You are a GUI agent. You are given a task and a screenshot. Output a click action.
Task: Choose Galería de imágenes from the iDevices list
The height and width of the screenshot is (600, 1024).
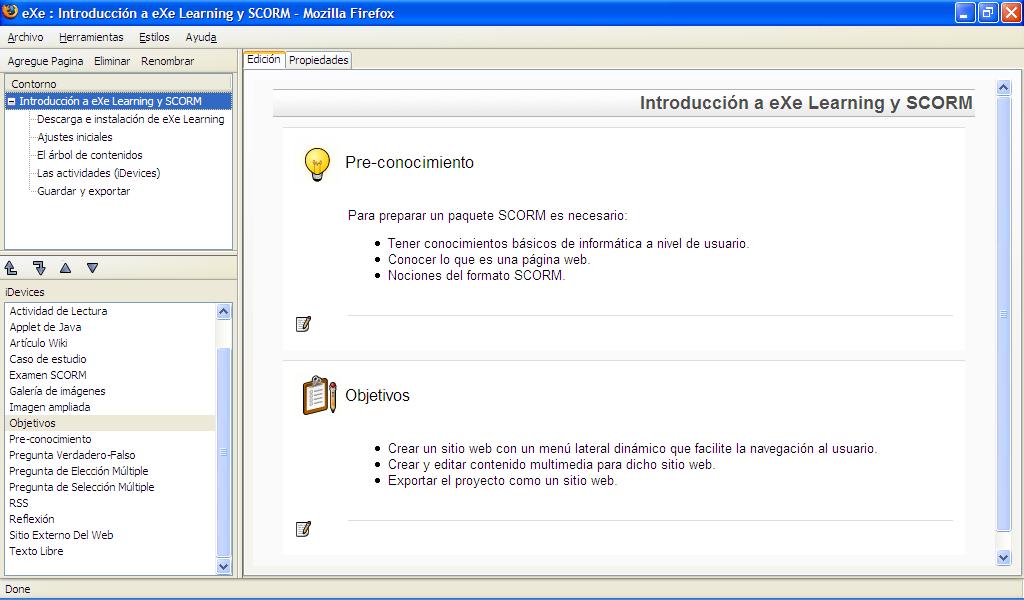pos(57,391)
